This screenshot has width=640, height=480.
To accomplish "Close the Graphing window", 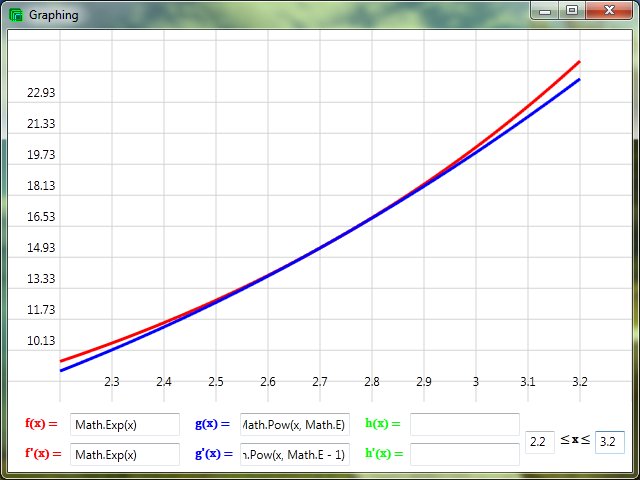I will pos(607,11).
